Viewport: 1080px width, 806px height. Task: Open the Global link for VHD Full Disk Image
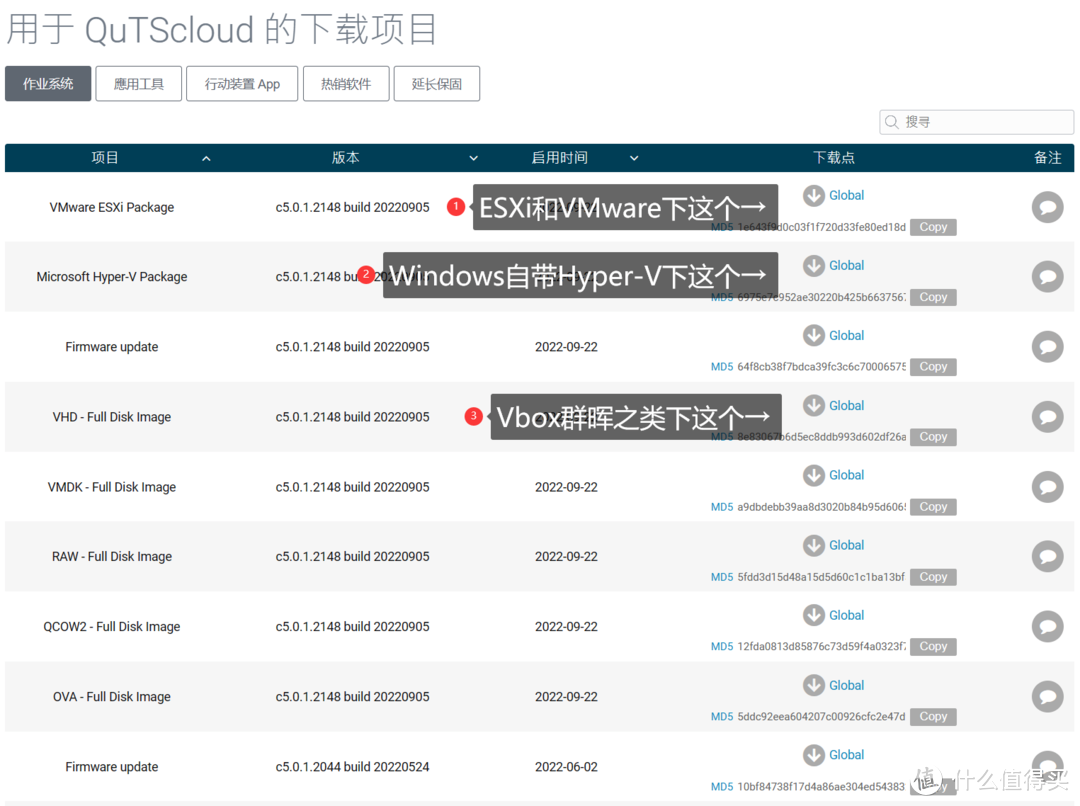click(847, 406)
